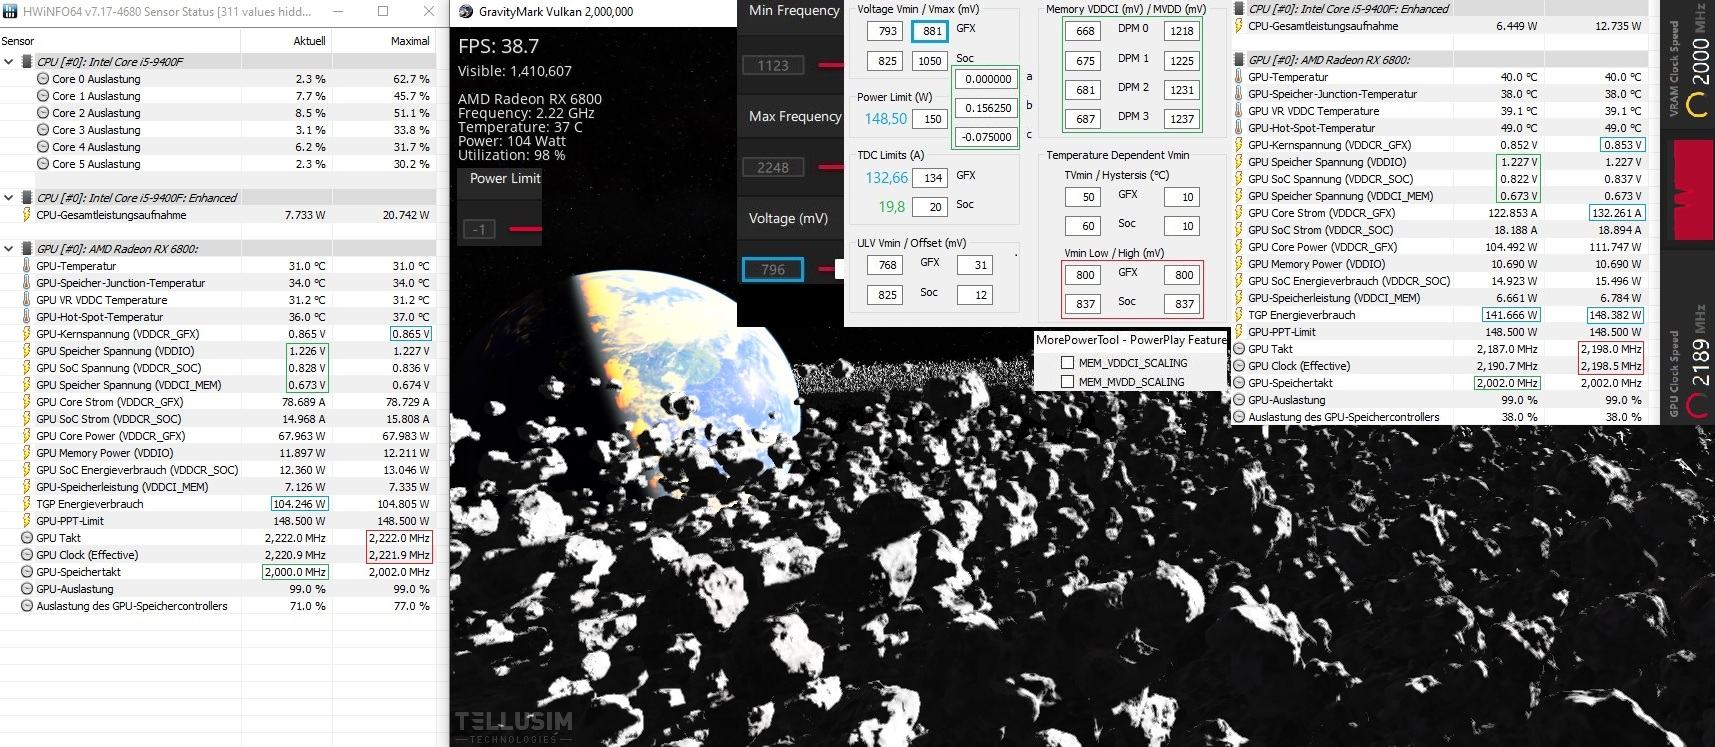Click the DPM 0 VDDCI field showing 668
This screenshot has width=1715, height=747.
pyautogui.click(x=1085, y=32)
